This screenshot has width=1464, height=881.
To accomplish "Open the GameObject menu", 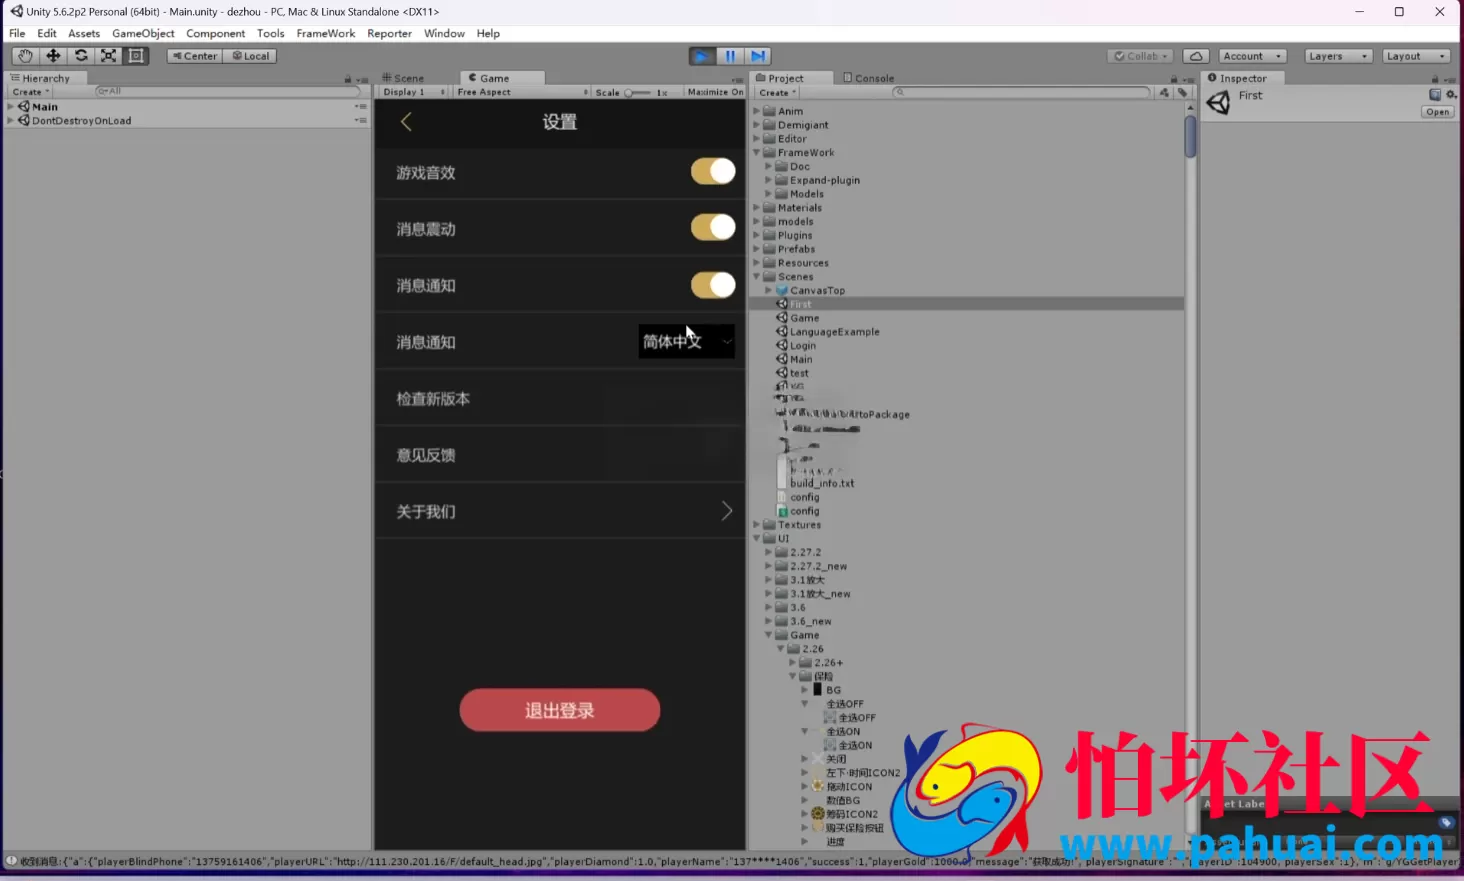I will [143, 33].
